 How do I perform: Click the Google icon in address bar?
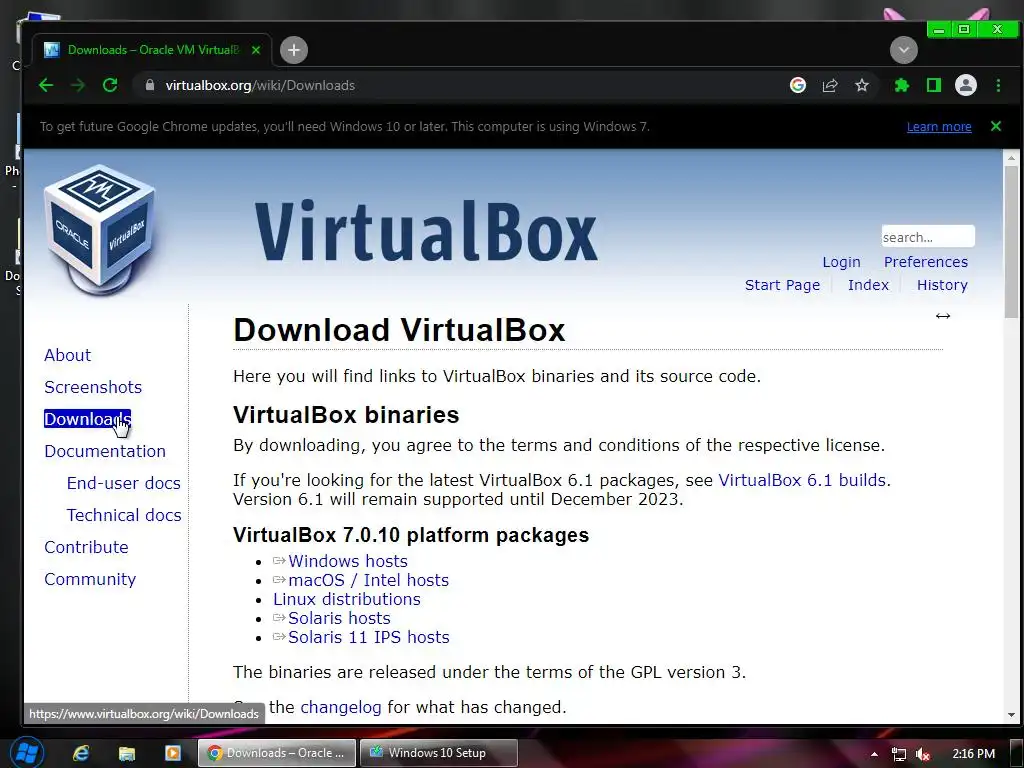[797, 86]
